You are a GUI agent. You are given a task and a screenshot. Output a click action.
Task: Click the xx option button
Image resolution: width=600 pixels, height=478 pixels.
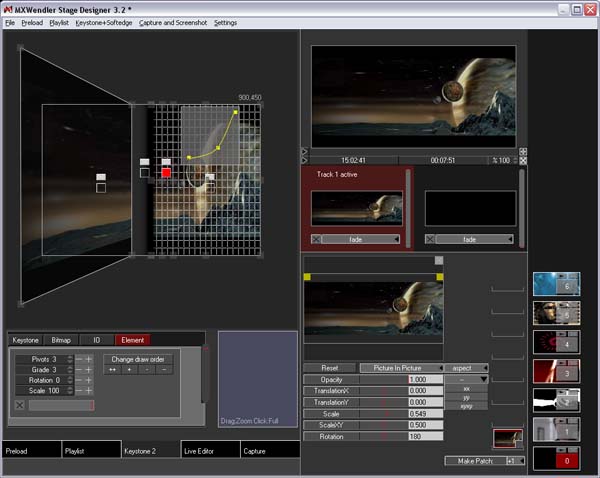tap(466, 388)
